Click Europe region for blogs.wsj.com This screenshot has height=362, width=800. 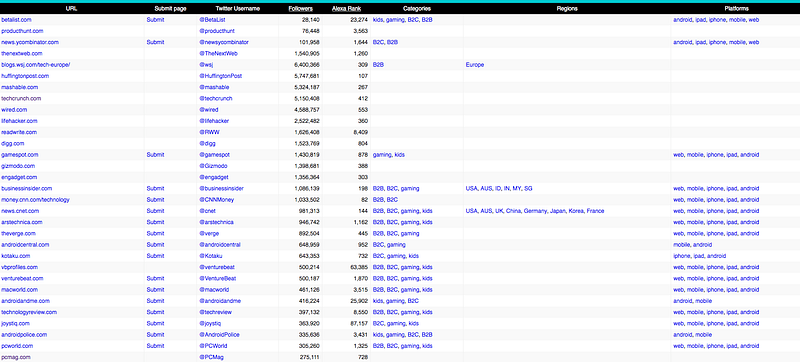point(475,65)
